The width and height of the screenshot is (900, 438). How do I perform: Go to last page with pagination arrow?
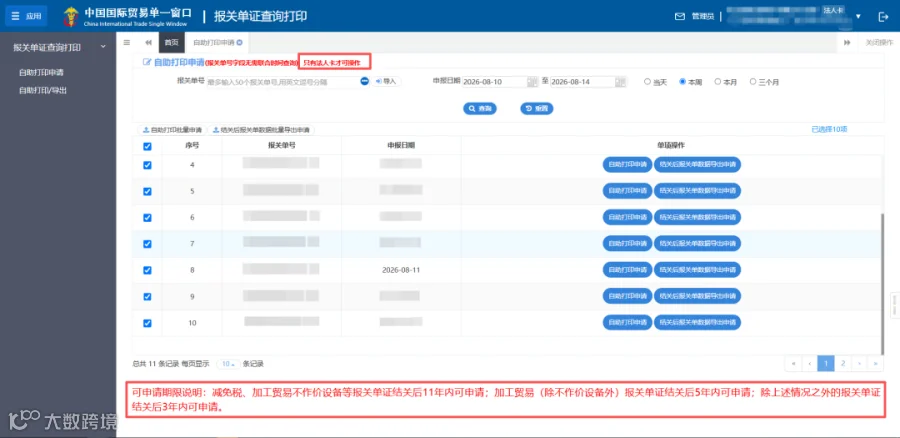click(875, 363)
